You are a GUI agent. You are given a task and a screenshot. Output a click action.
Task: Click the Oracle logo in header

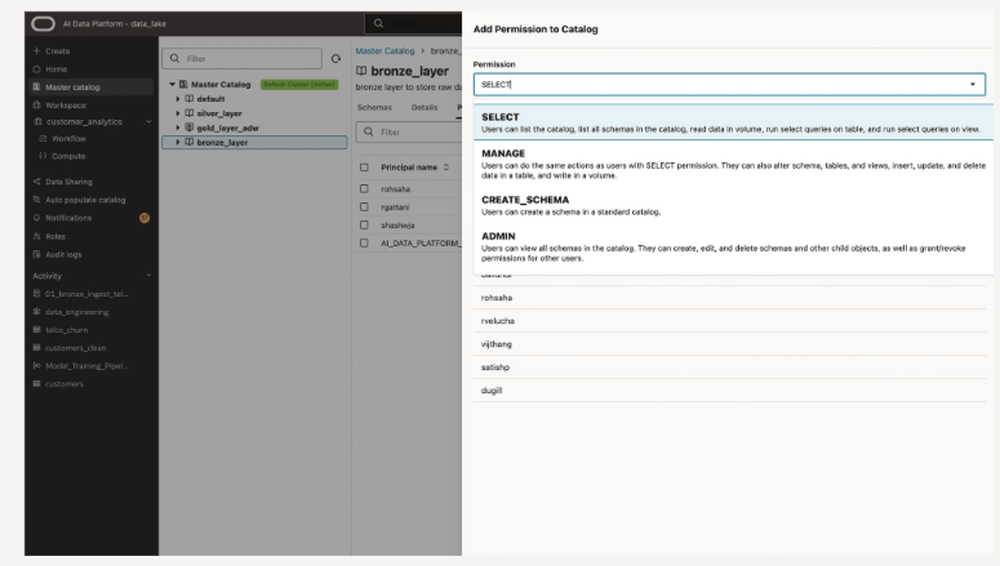(41, 23)
